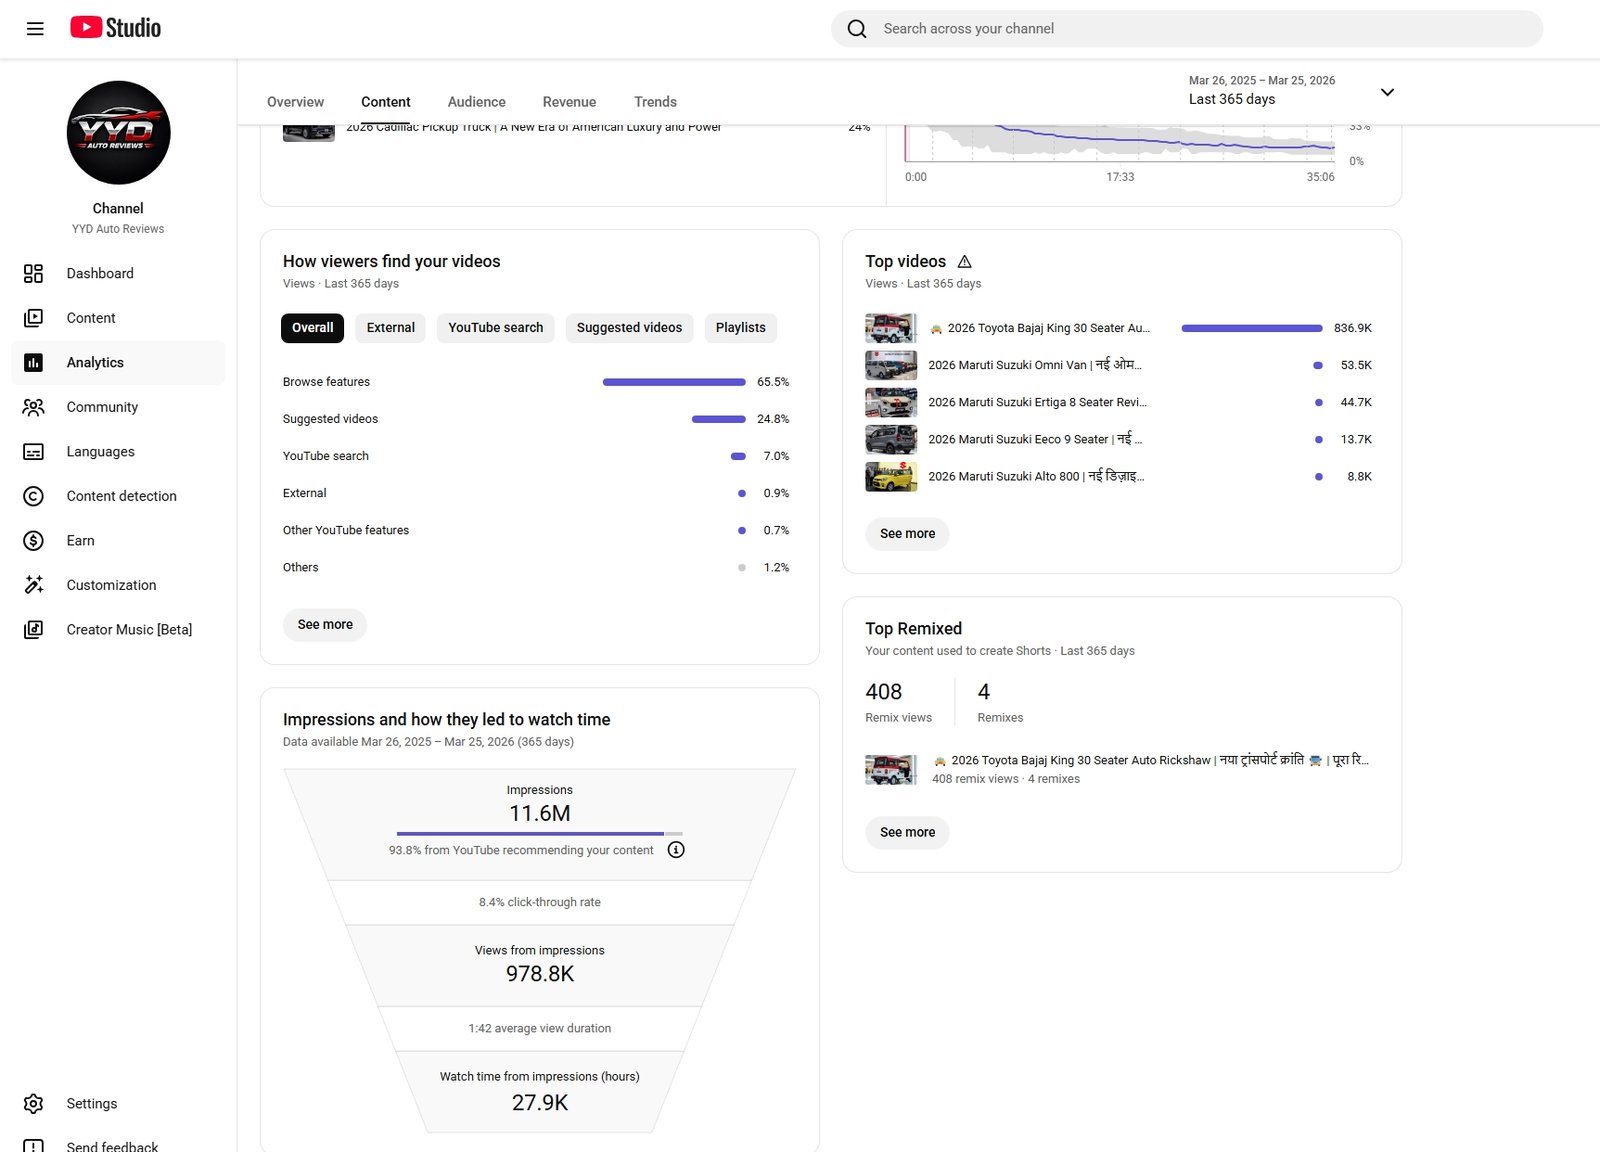Open the Earn monetization icon
This screenshot has width=1600, height=1152.
[33, 541]
